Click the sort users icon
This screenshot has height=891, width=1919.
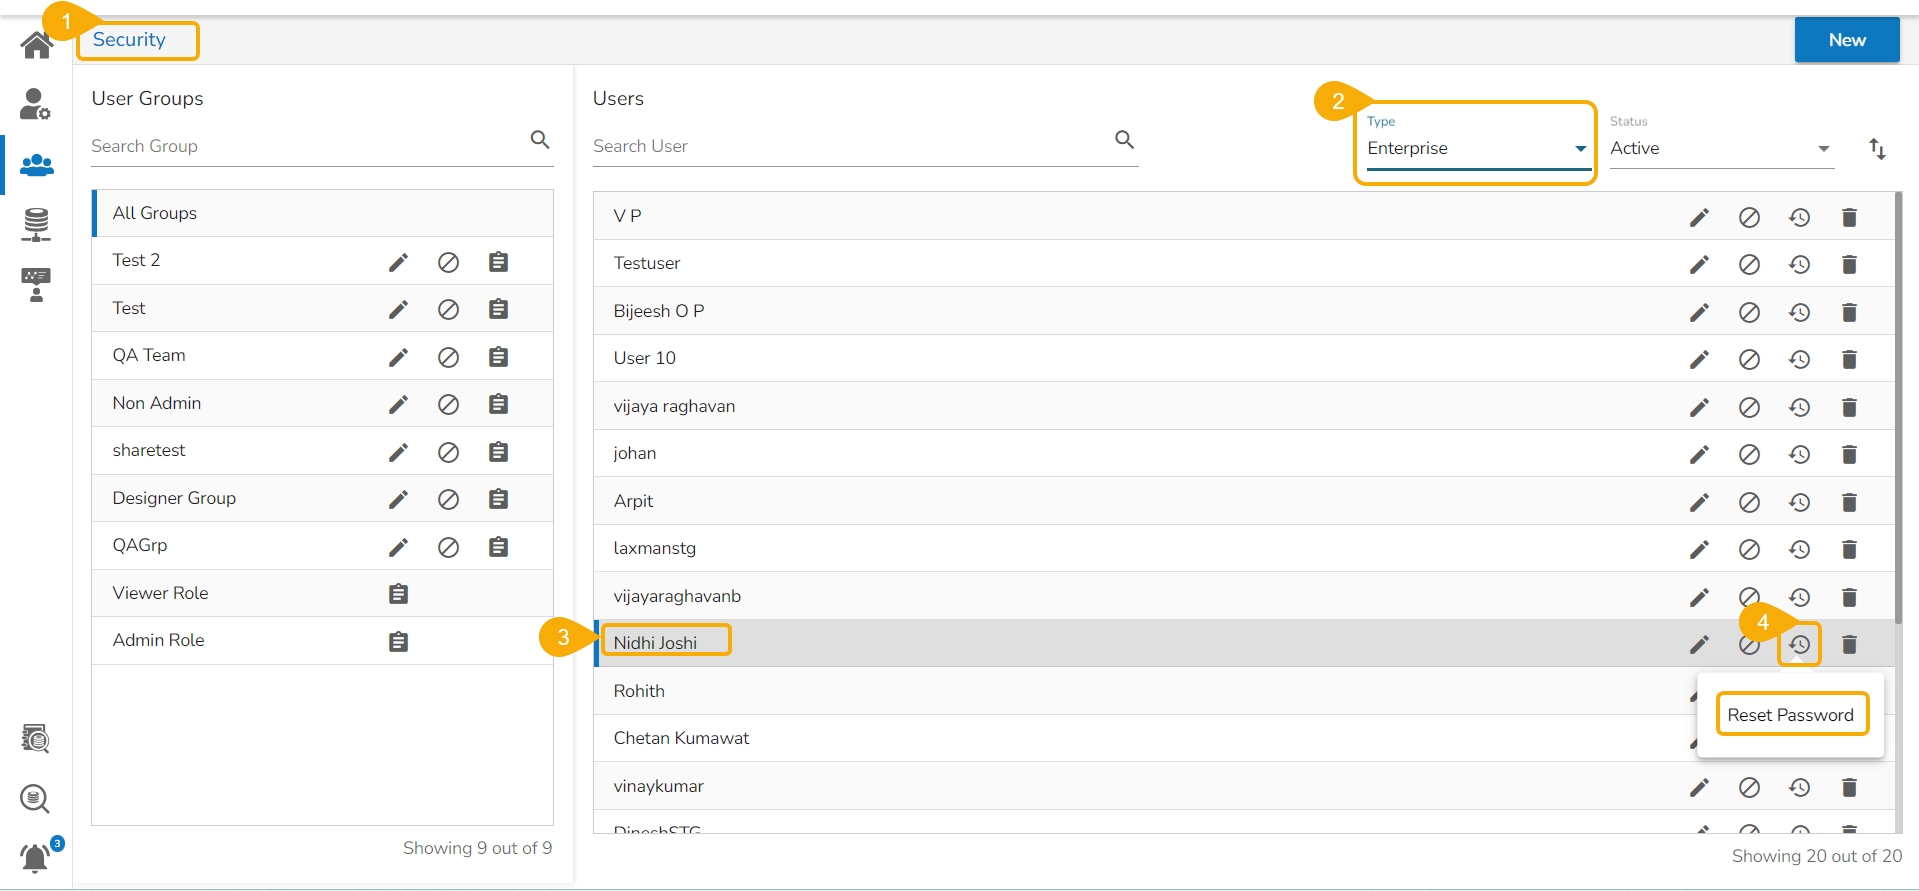click(x=1877, y=149)
